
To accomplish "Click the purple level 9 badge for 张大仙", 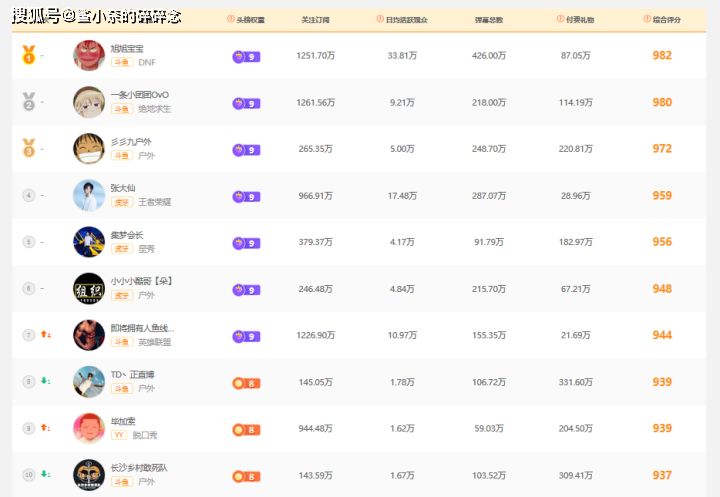I will click(x=246, y=197).
